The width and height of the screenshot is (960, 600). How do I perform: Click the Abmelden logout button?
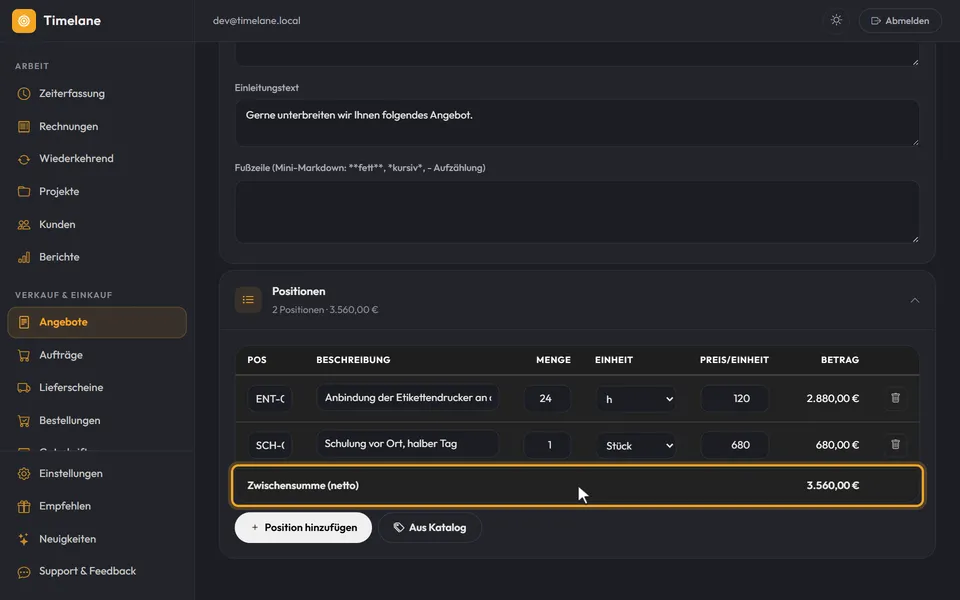click(x=900, y=21)
